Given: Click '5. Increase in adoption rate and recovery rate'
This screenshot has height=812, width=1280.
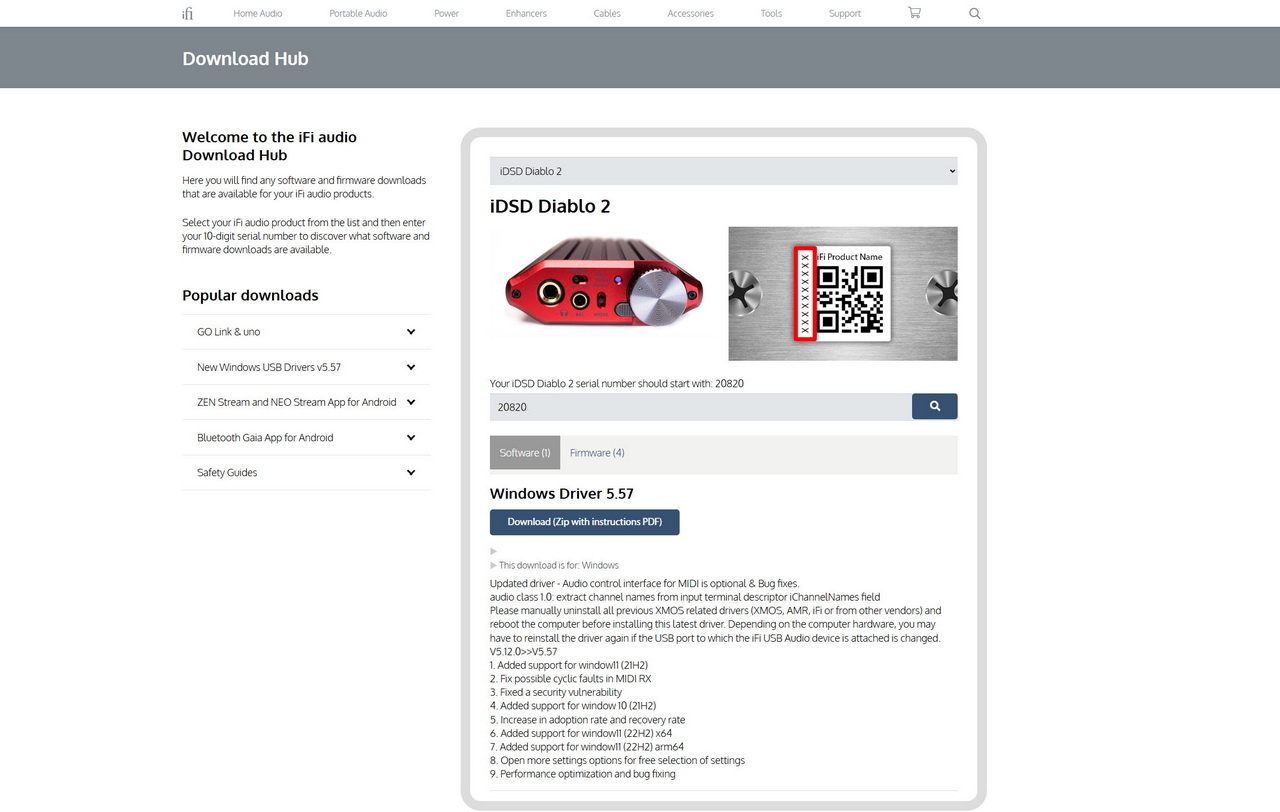Looking at the screenshot, I should [587, 720].
